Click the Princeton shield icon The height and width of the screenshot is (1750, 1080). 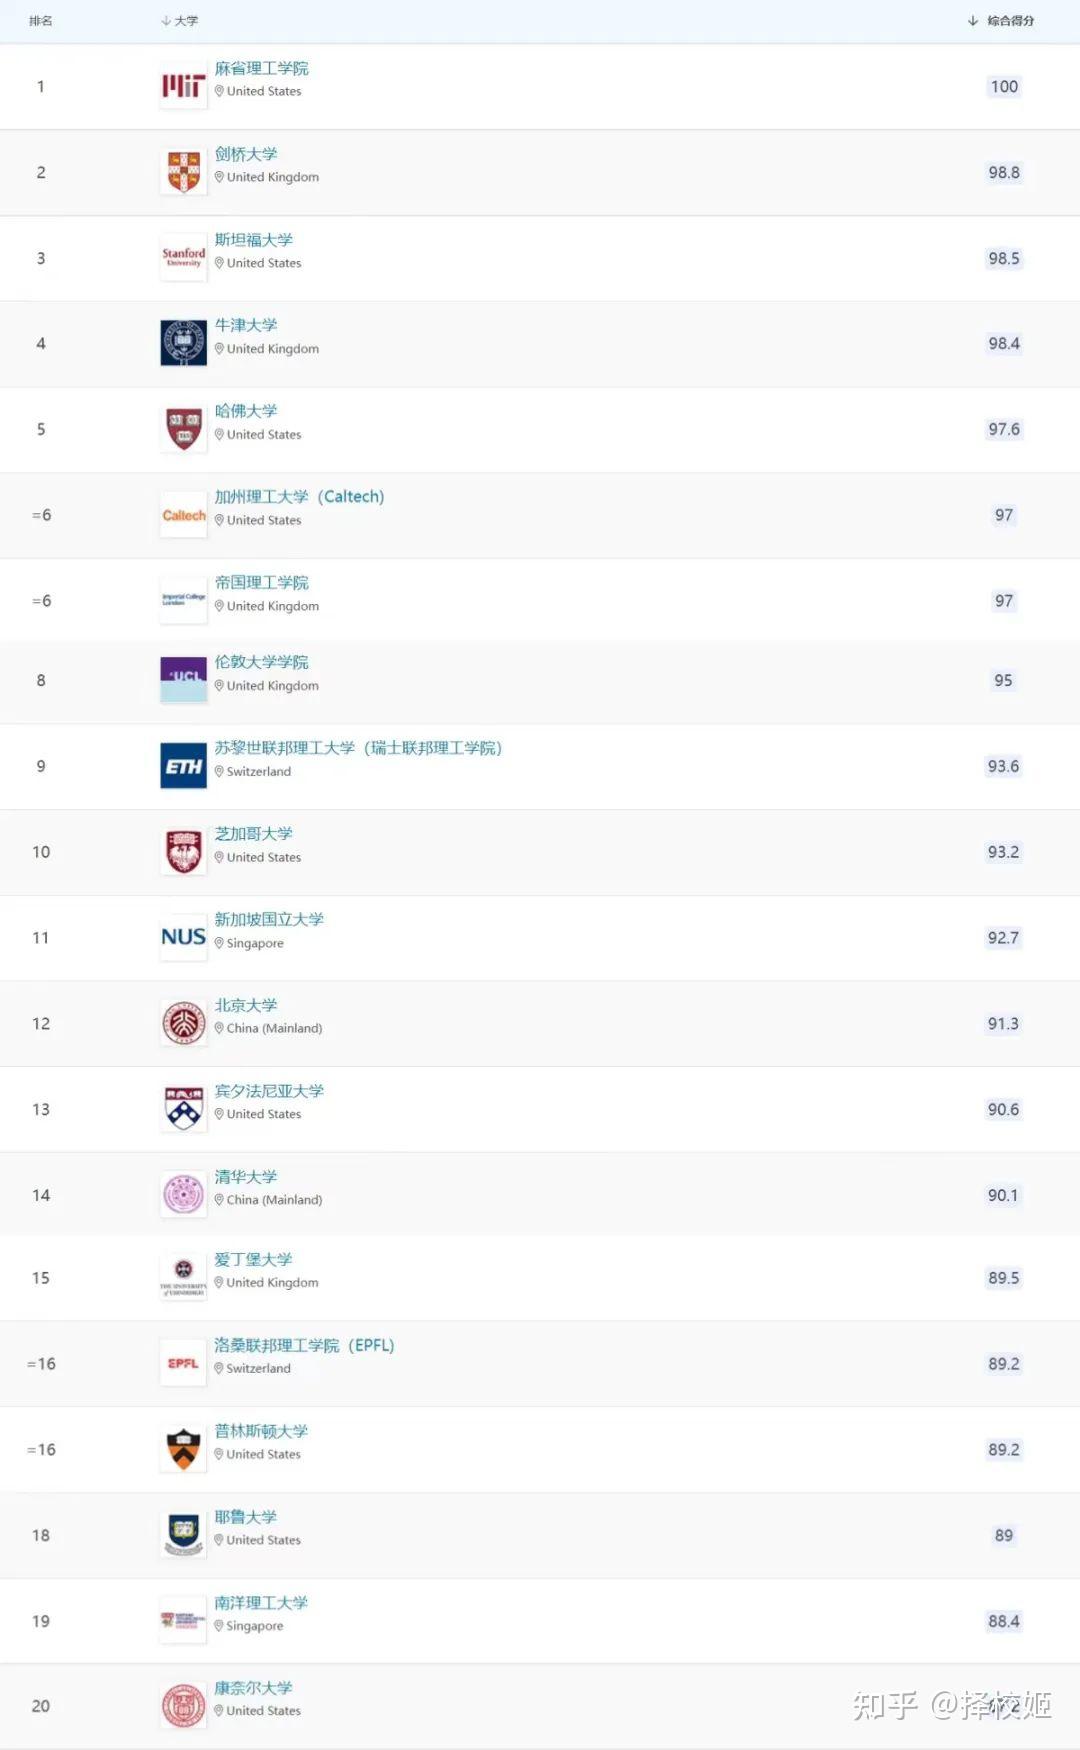coord(183,1449)
